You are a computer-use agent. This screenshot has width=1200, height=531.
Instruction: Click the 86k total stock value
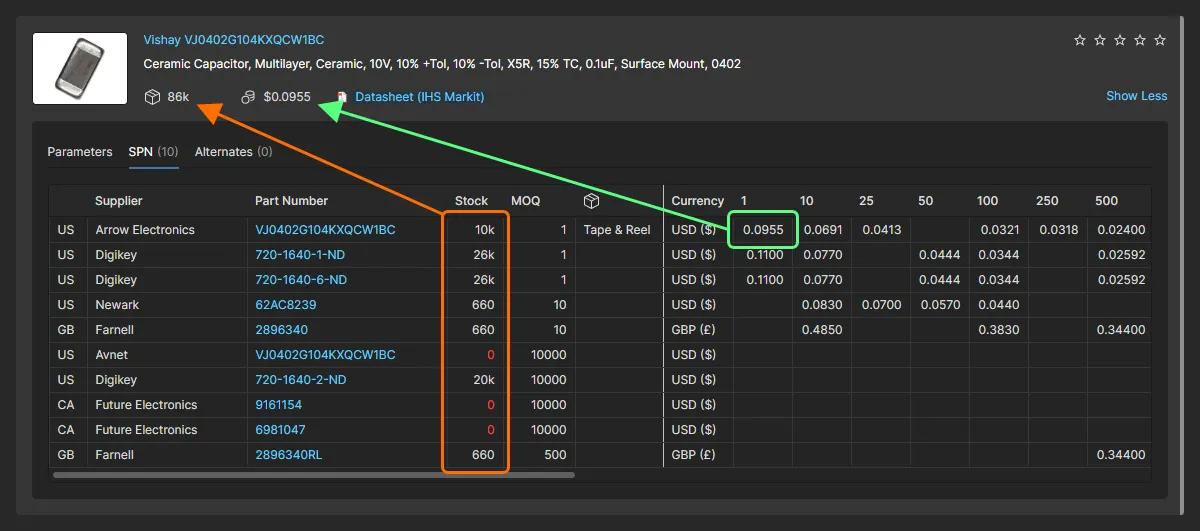coord(178,97)
